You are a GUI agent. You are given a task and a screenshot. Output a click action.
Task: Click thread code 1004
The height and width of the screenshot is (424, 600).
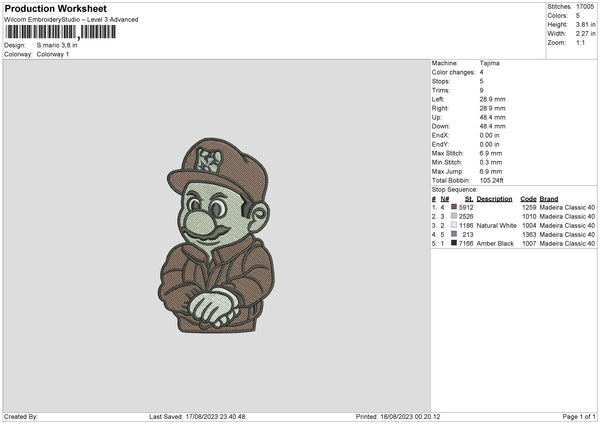(529, 225)
